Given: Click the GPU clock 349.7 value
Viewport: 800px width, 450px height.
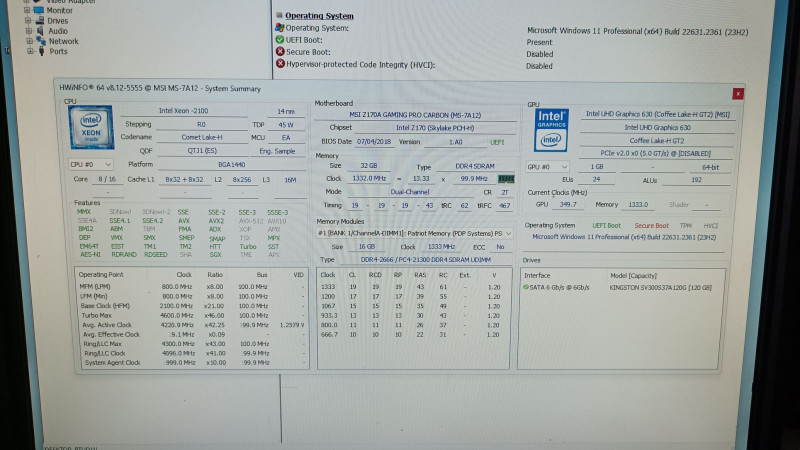Looking at the screenshot, I should click(x=568, y=205).
